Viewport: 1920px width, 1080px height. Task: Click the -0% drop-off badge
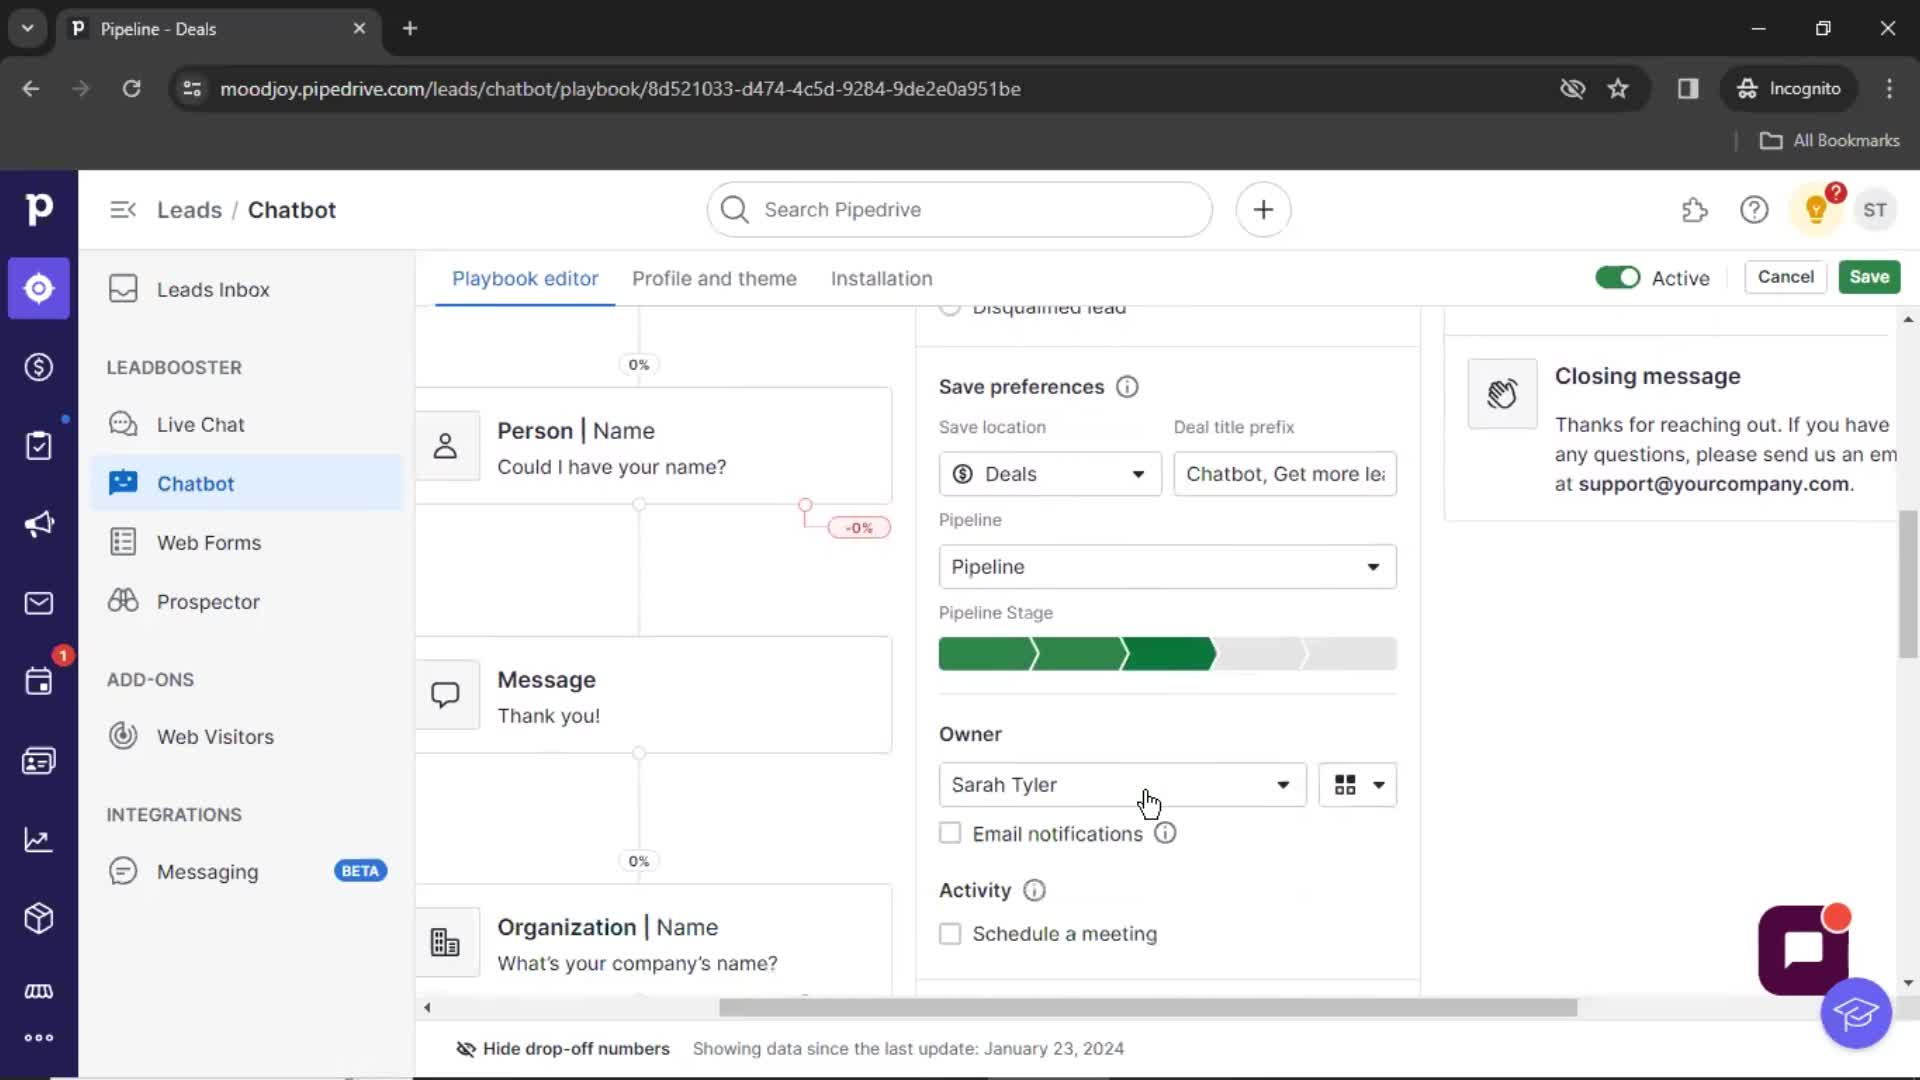tap(859, 527)
